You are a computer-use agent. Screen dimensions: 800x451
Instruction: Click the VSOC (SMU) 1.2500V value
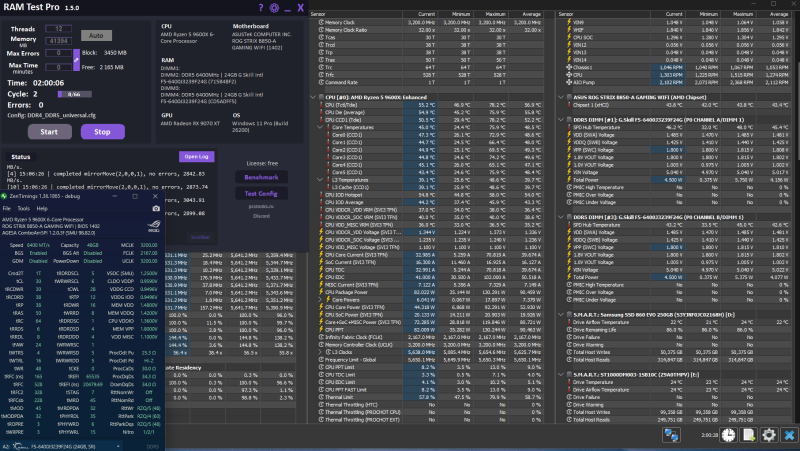point(148,273)
